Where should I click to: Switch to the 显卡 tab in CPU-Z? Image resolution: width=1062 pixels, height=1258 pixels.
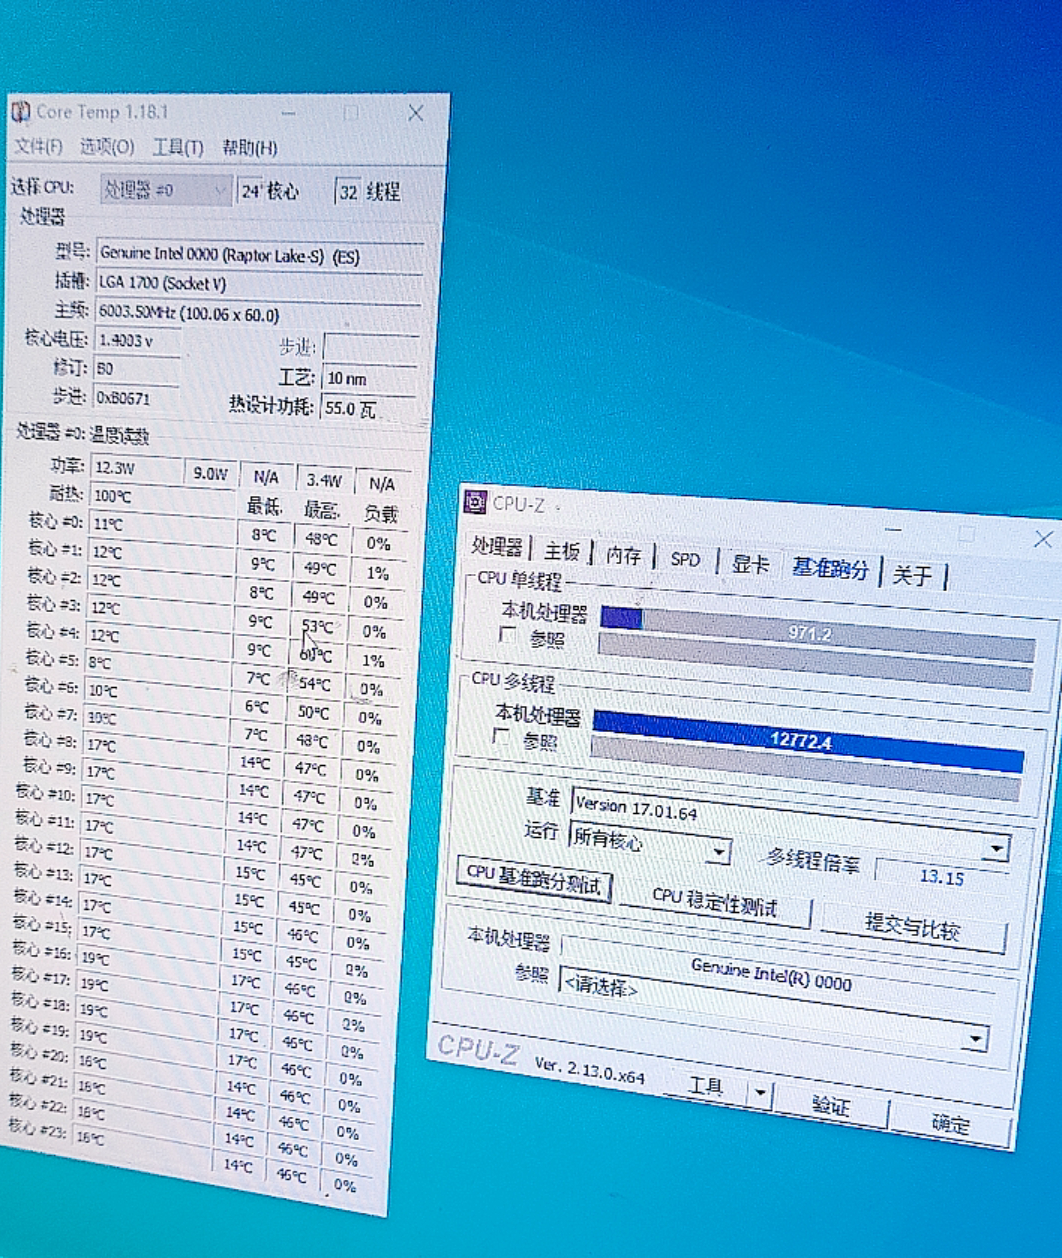coord(749,564)
